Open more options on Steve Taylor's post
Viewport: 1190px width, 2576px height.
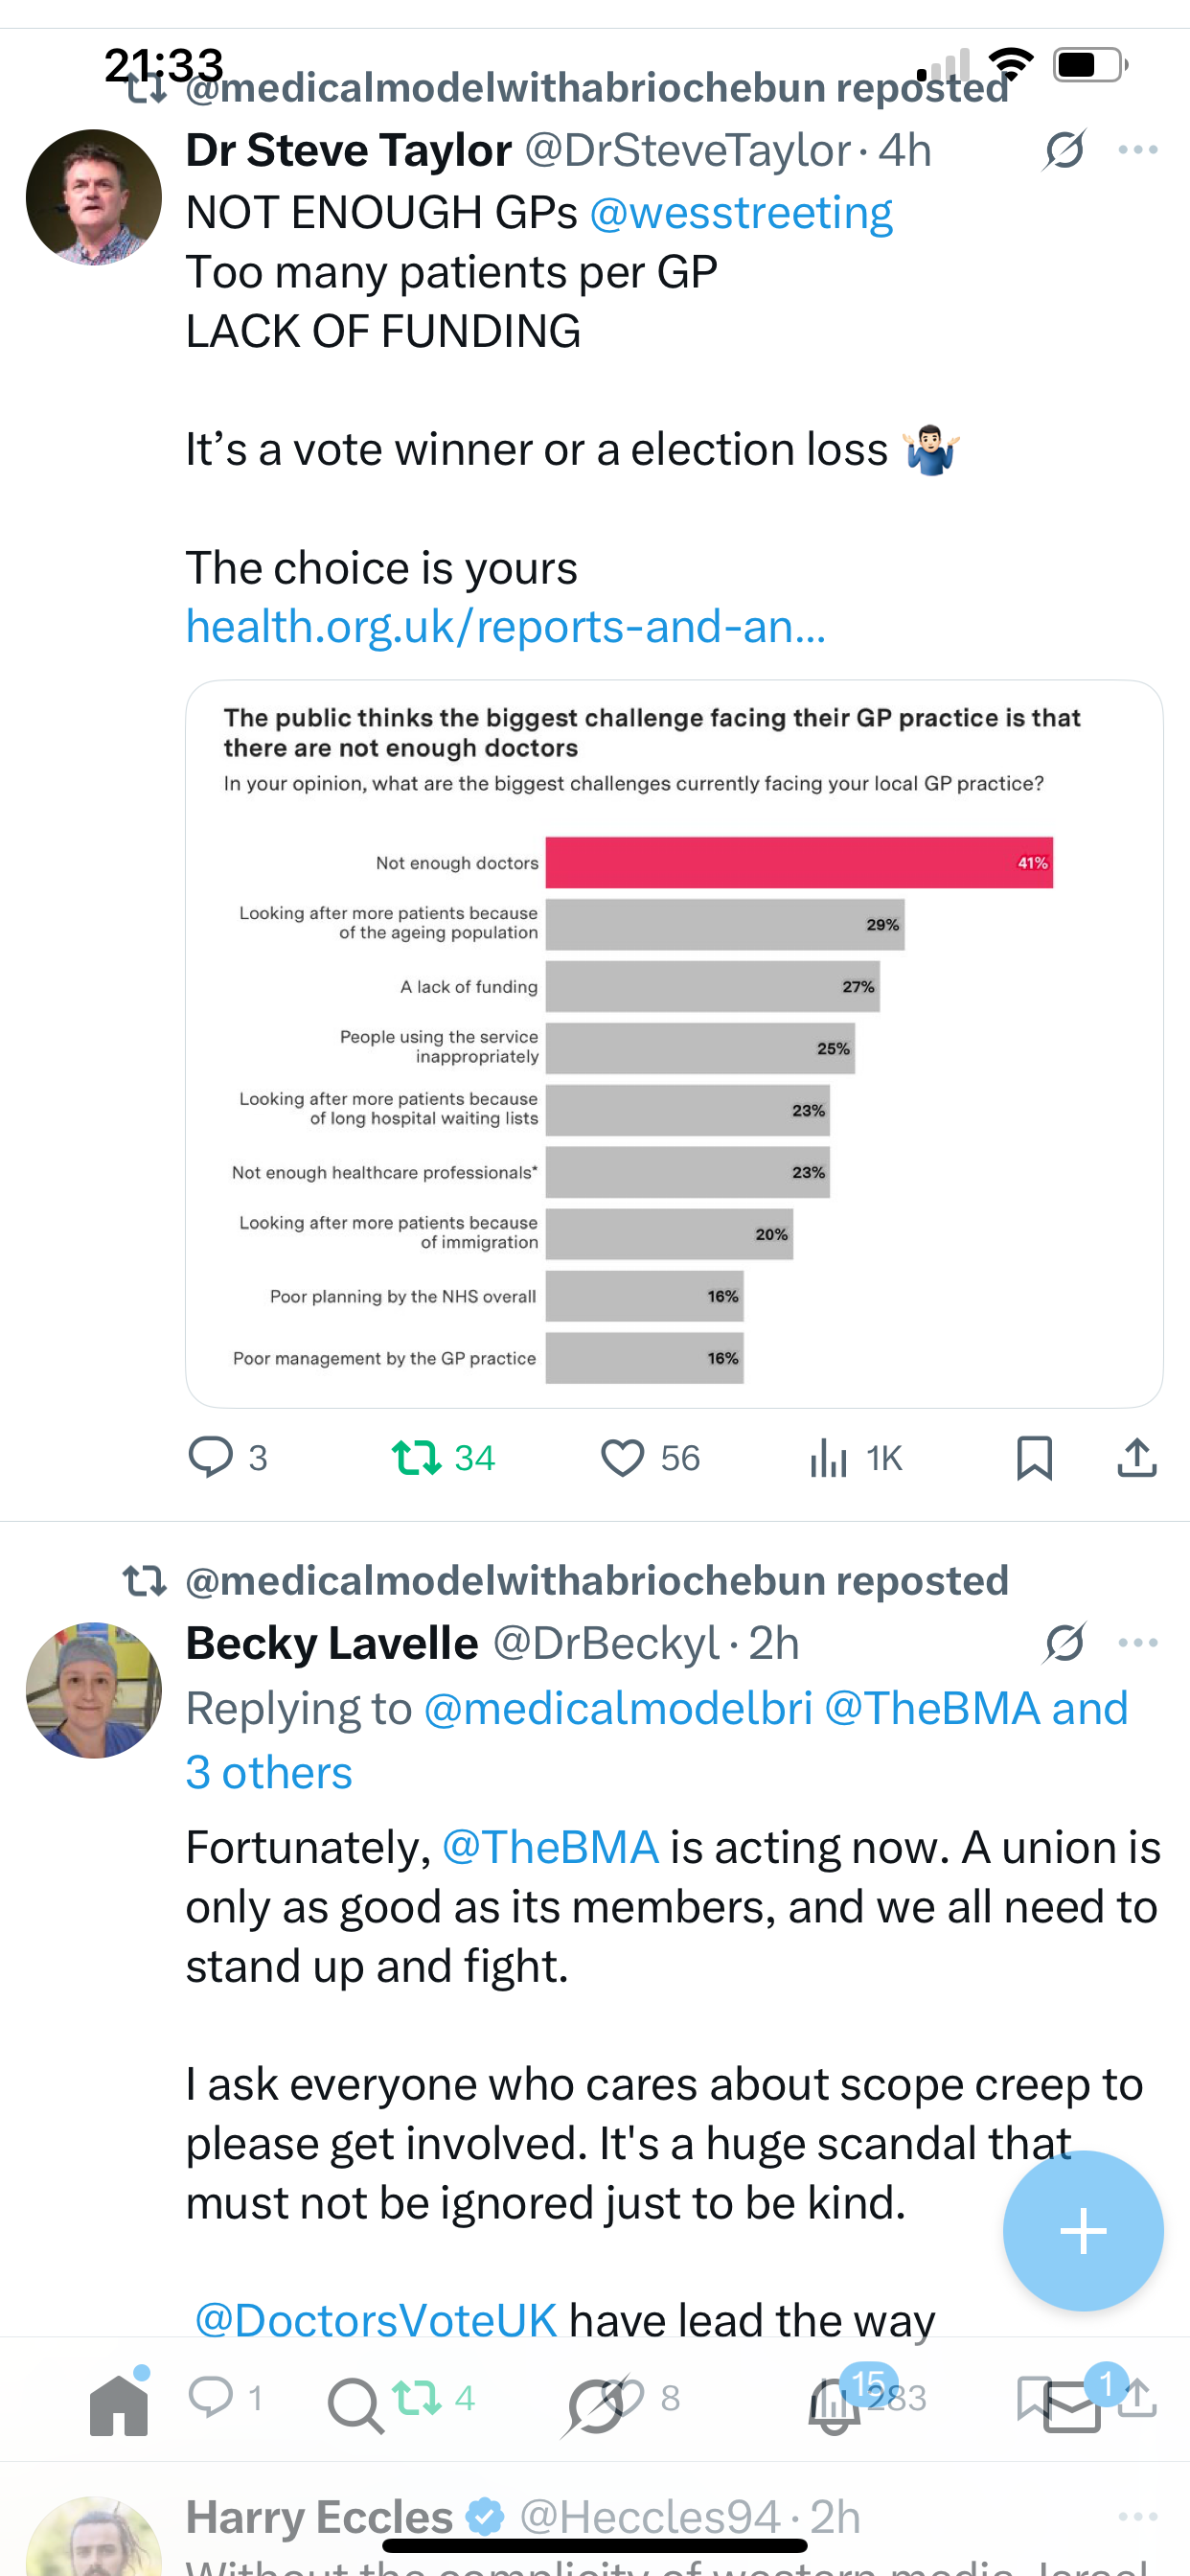click(1138, 150)
